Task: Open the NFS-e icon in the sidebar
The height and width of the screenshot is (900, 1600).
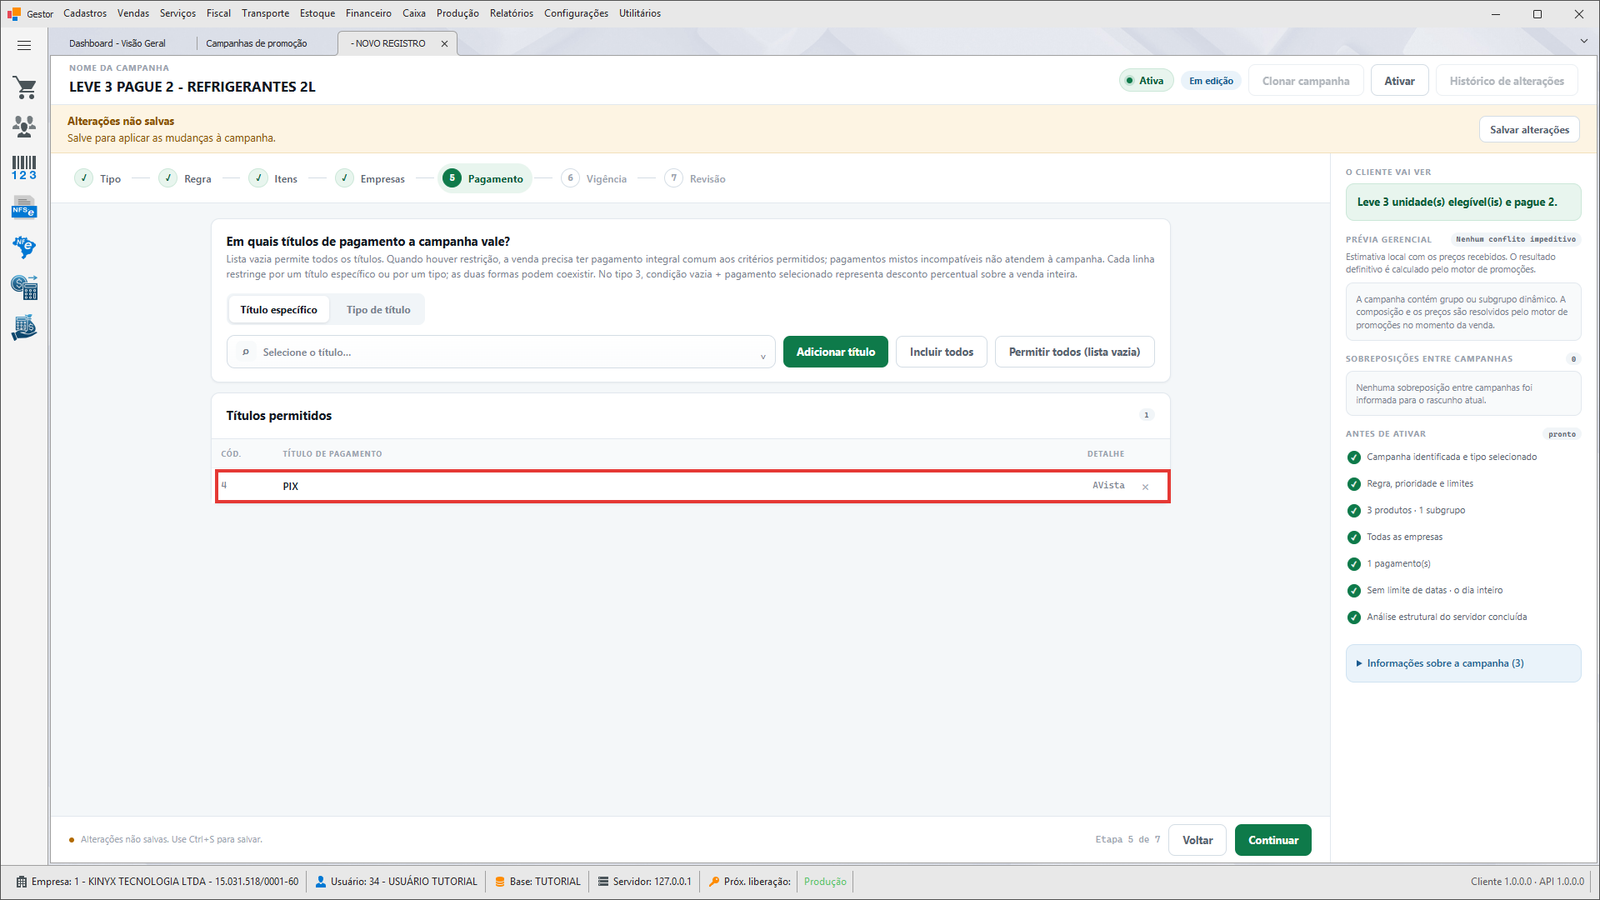Action: 24,208
